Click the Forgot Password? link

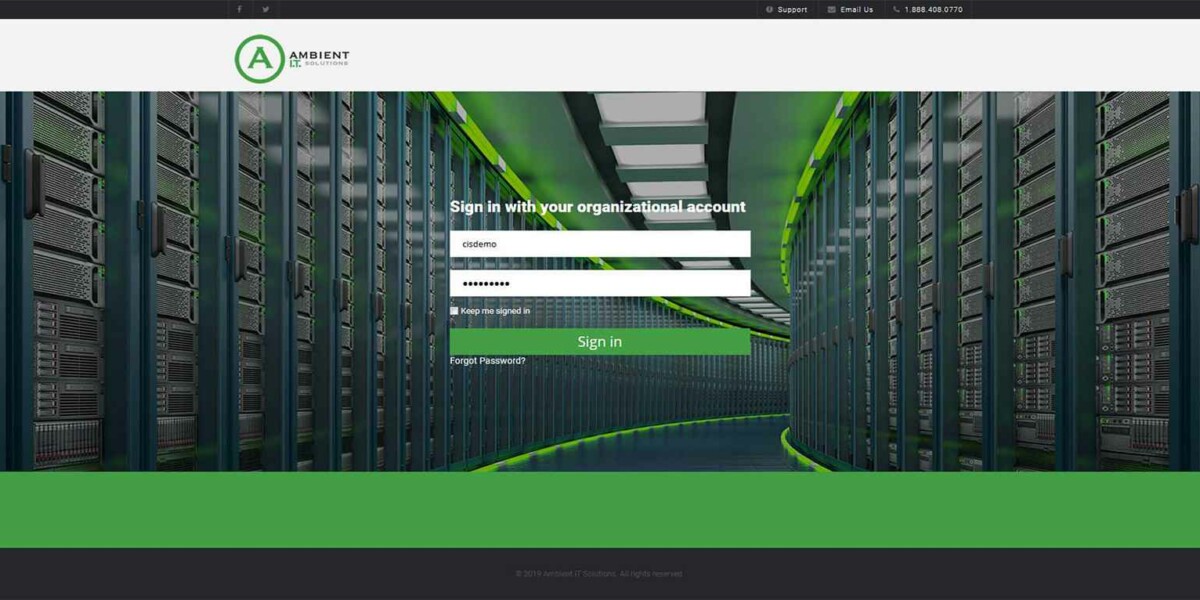coord(489,360)
